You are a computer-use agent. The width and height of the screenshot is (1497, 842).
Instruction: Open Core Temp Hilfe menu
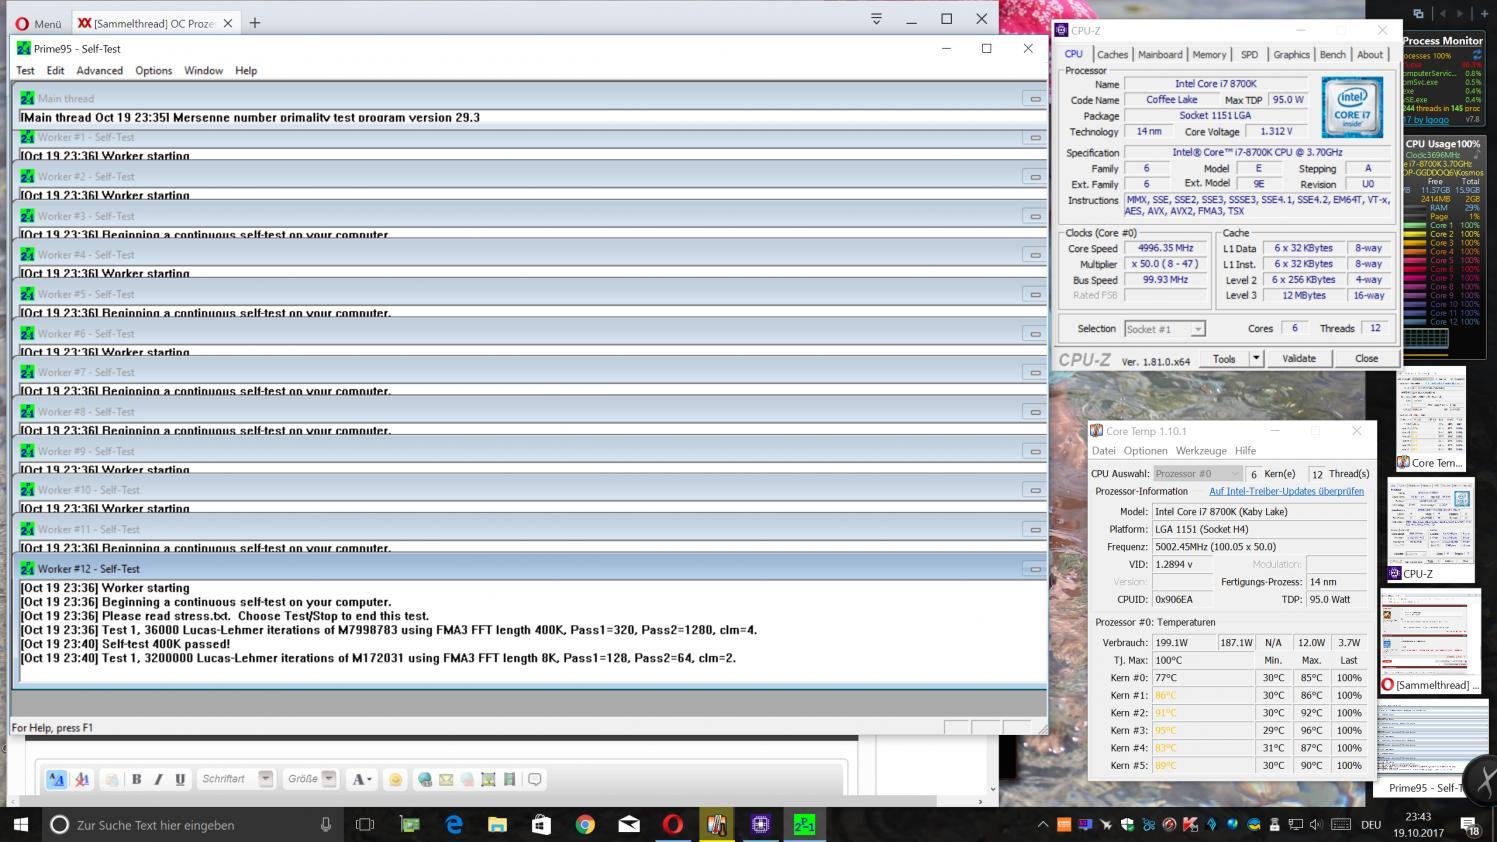(1245, 451)
